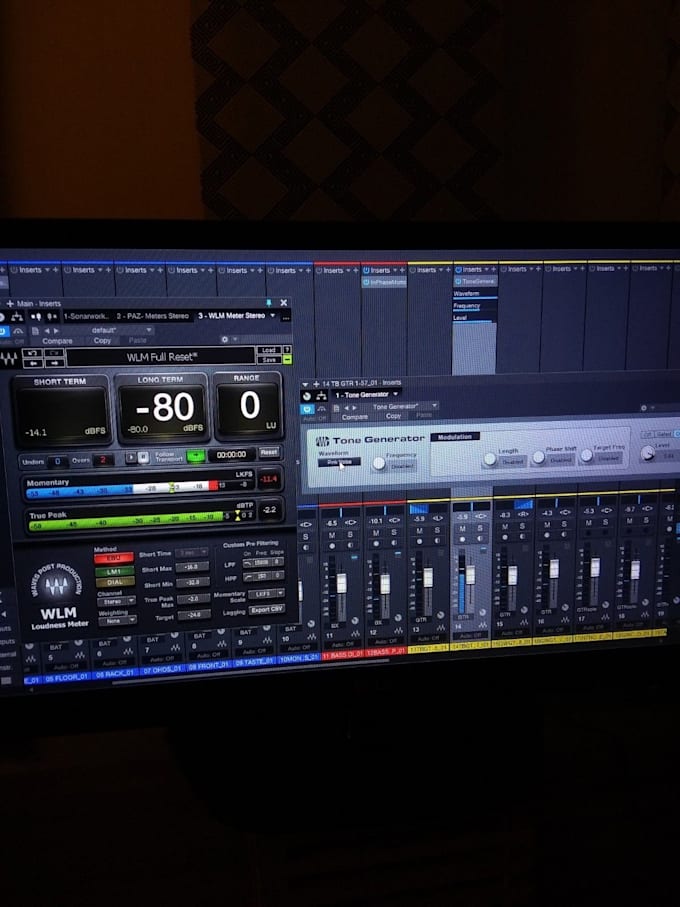Start WLM measurement play button
Image resolution: width=680 pixels, height=907 pixels.
[x=131, y=456]
